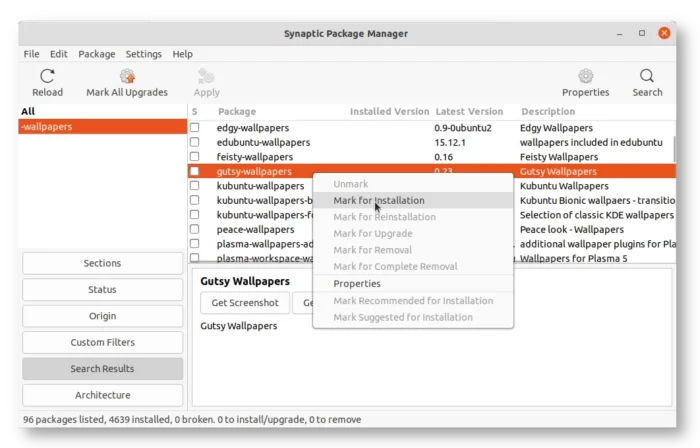
Task: Select Mark Suggested for Installation entry
Action: tap(413, 317)
